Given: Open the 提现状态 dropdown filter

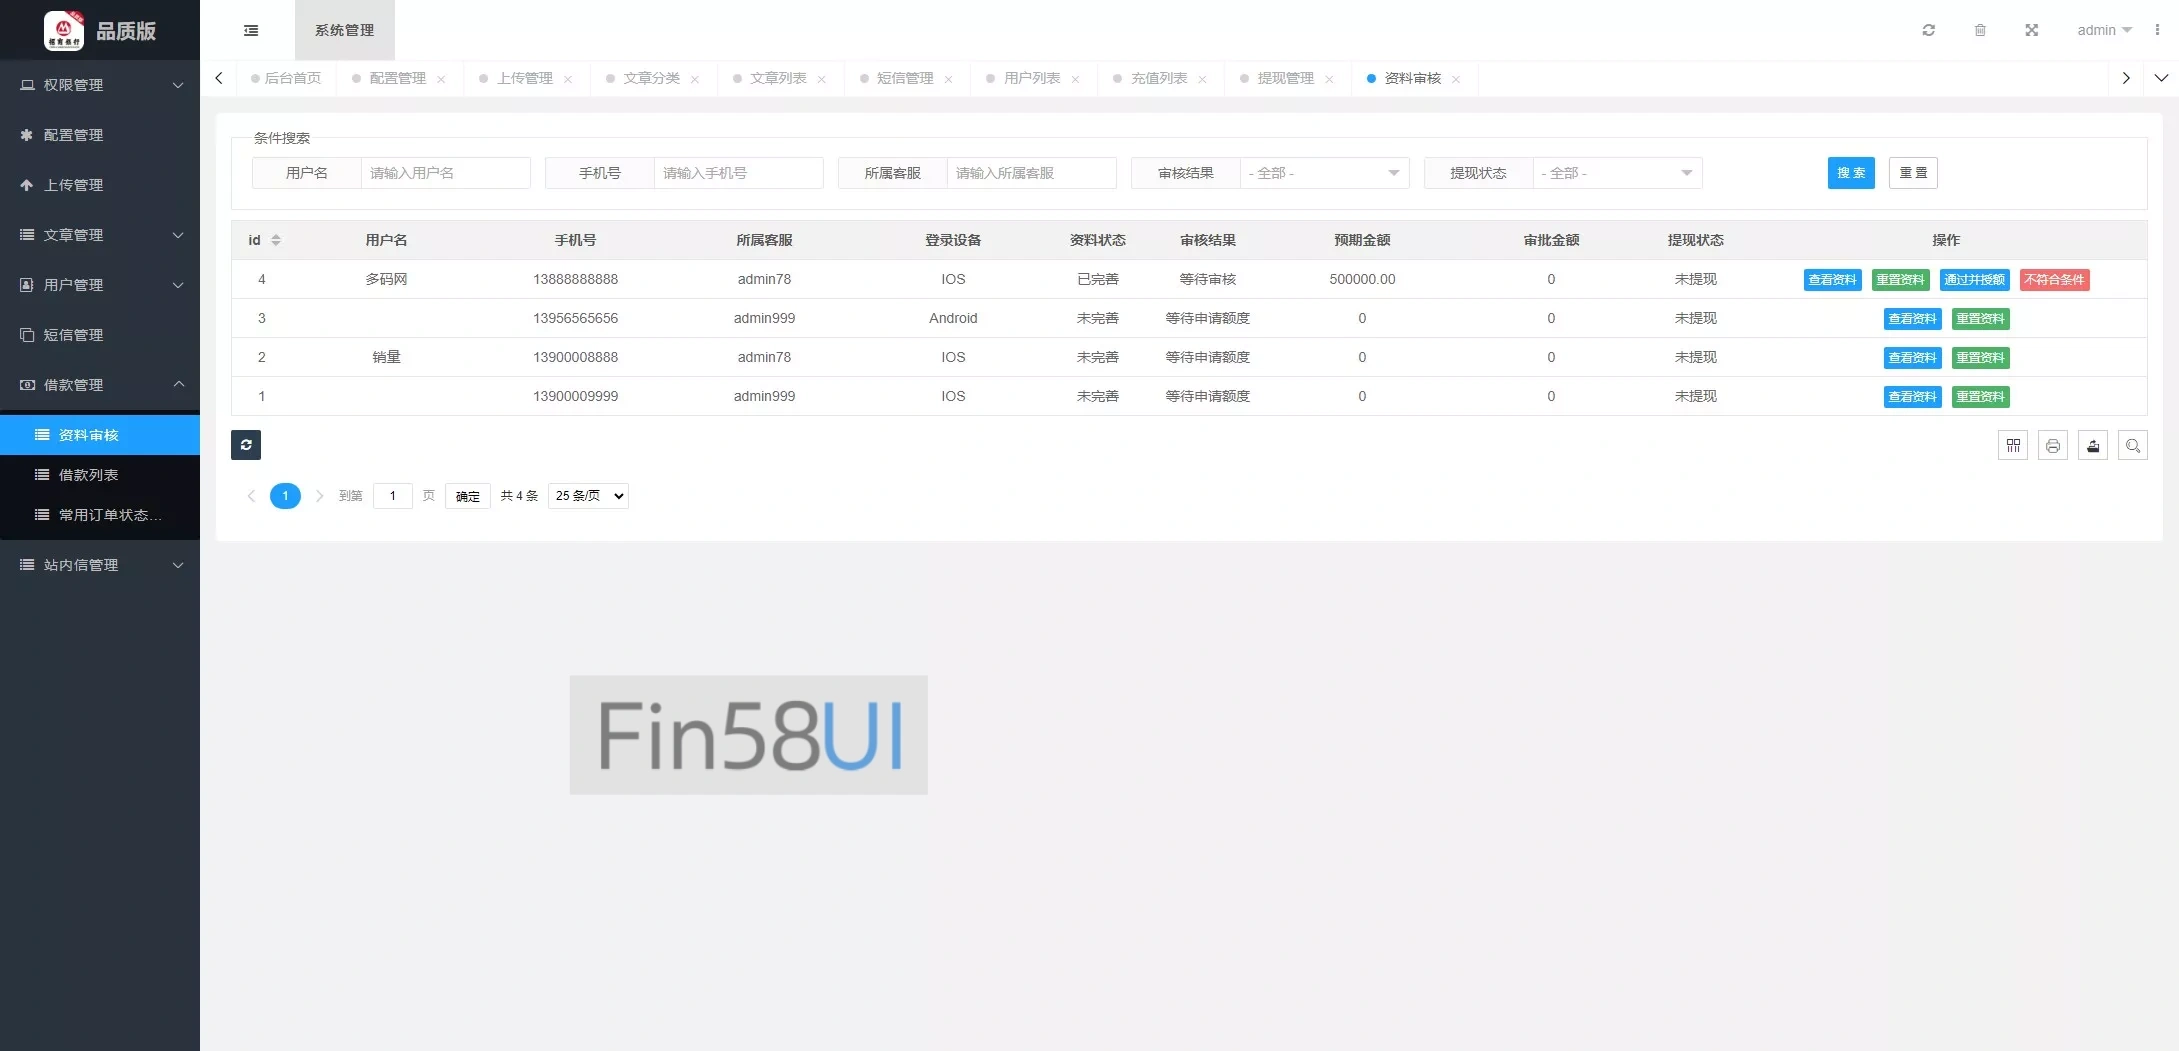Looking at the screenshot, I should pyautogui.click(x=1617, y=173).
